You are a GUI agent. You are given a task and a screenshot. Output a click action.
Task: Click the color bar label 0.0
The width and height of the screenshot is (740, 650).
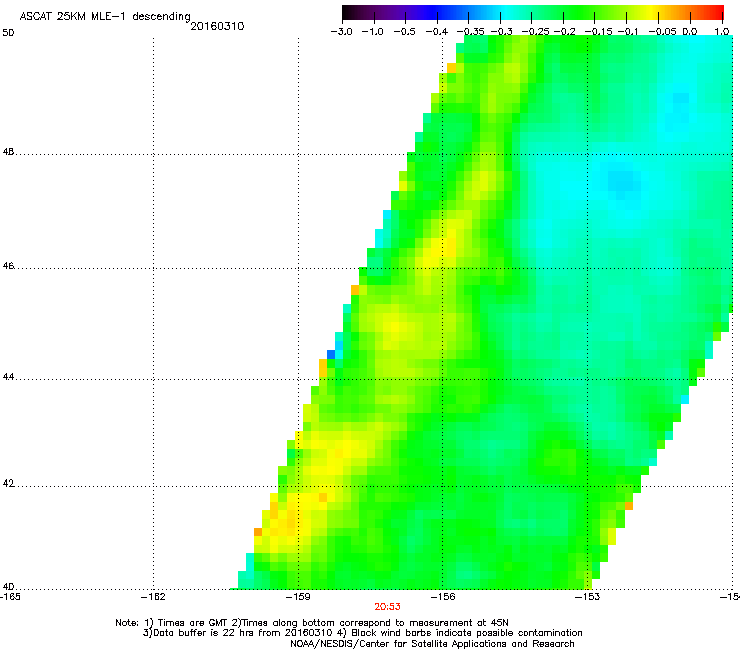690,32
